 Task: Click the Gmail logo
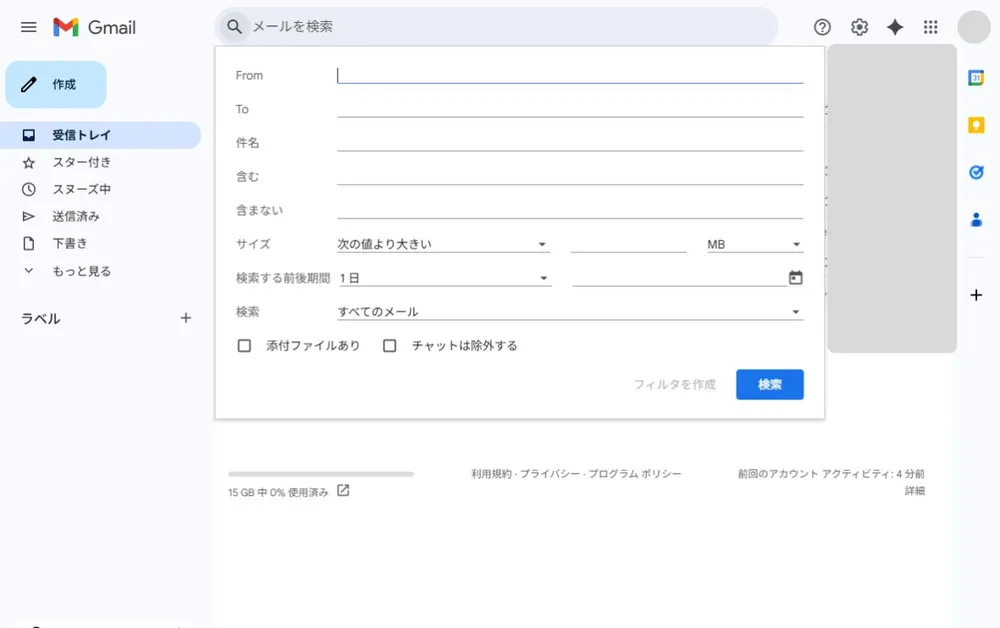coord(94,27)
